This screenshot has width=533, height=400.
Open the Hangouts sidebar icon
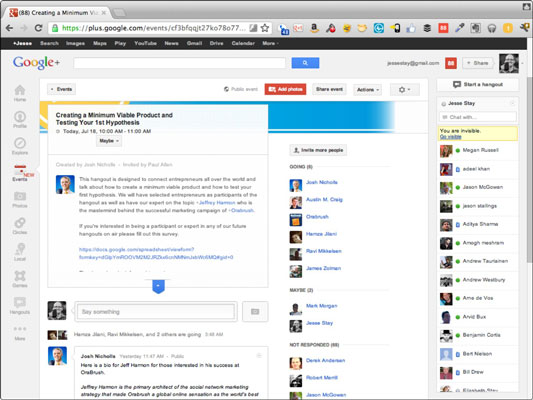tap(20, 302)
